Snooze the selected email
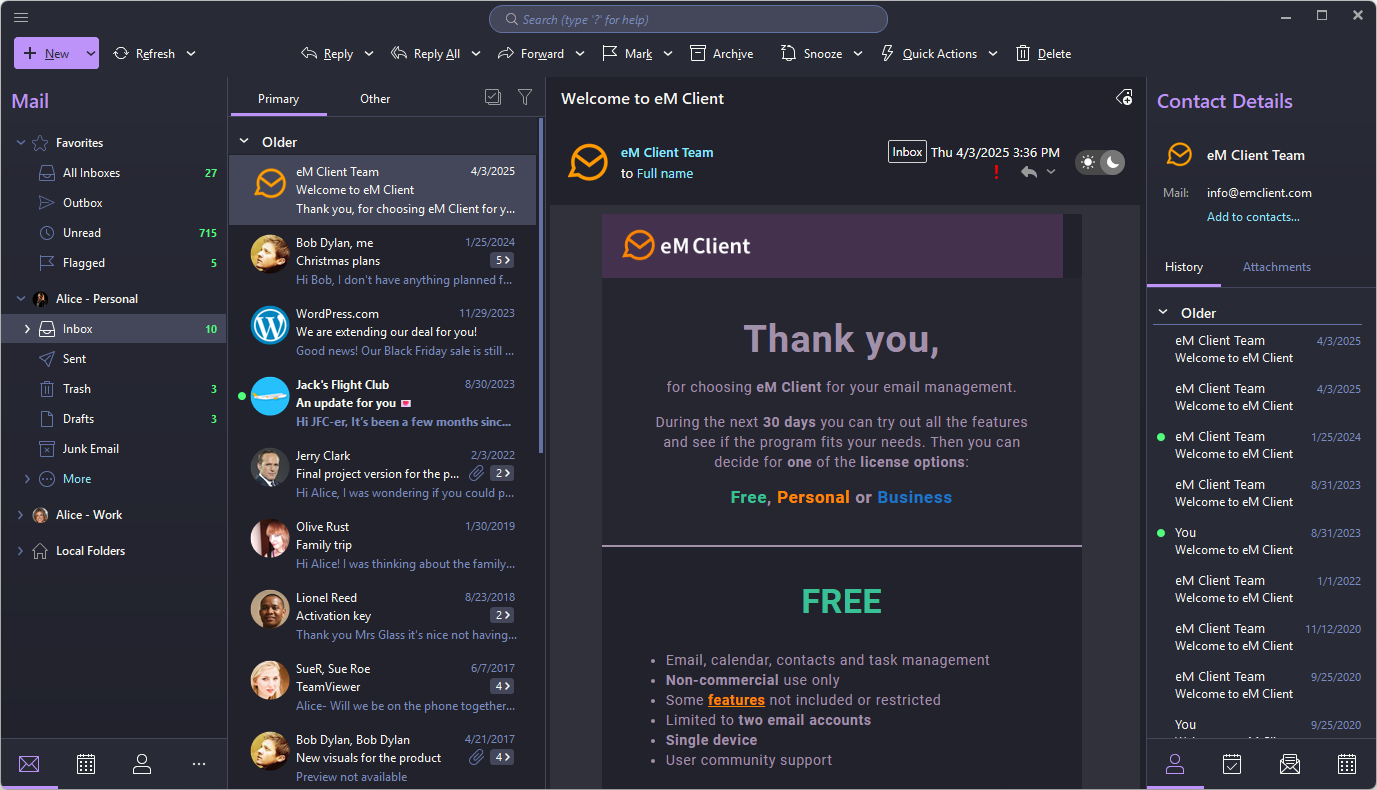The width and height of the screenshot is (1377, 790). point(811,54)
